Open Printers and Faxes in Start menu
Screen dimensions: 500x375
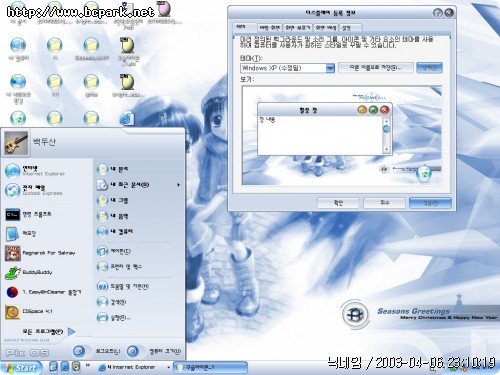click(119, 267)
